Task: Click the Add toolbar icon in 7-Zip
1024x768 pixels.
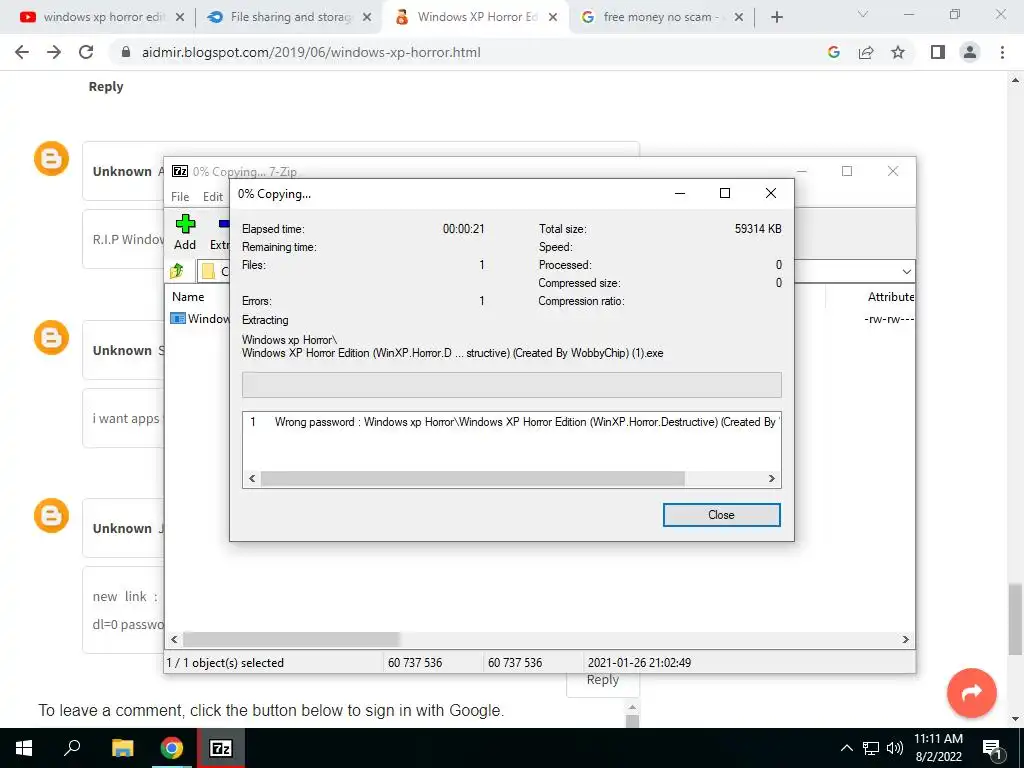Action: pyautogui.click(x=185, y=232)
